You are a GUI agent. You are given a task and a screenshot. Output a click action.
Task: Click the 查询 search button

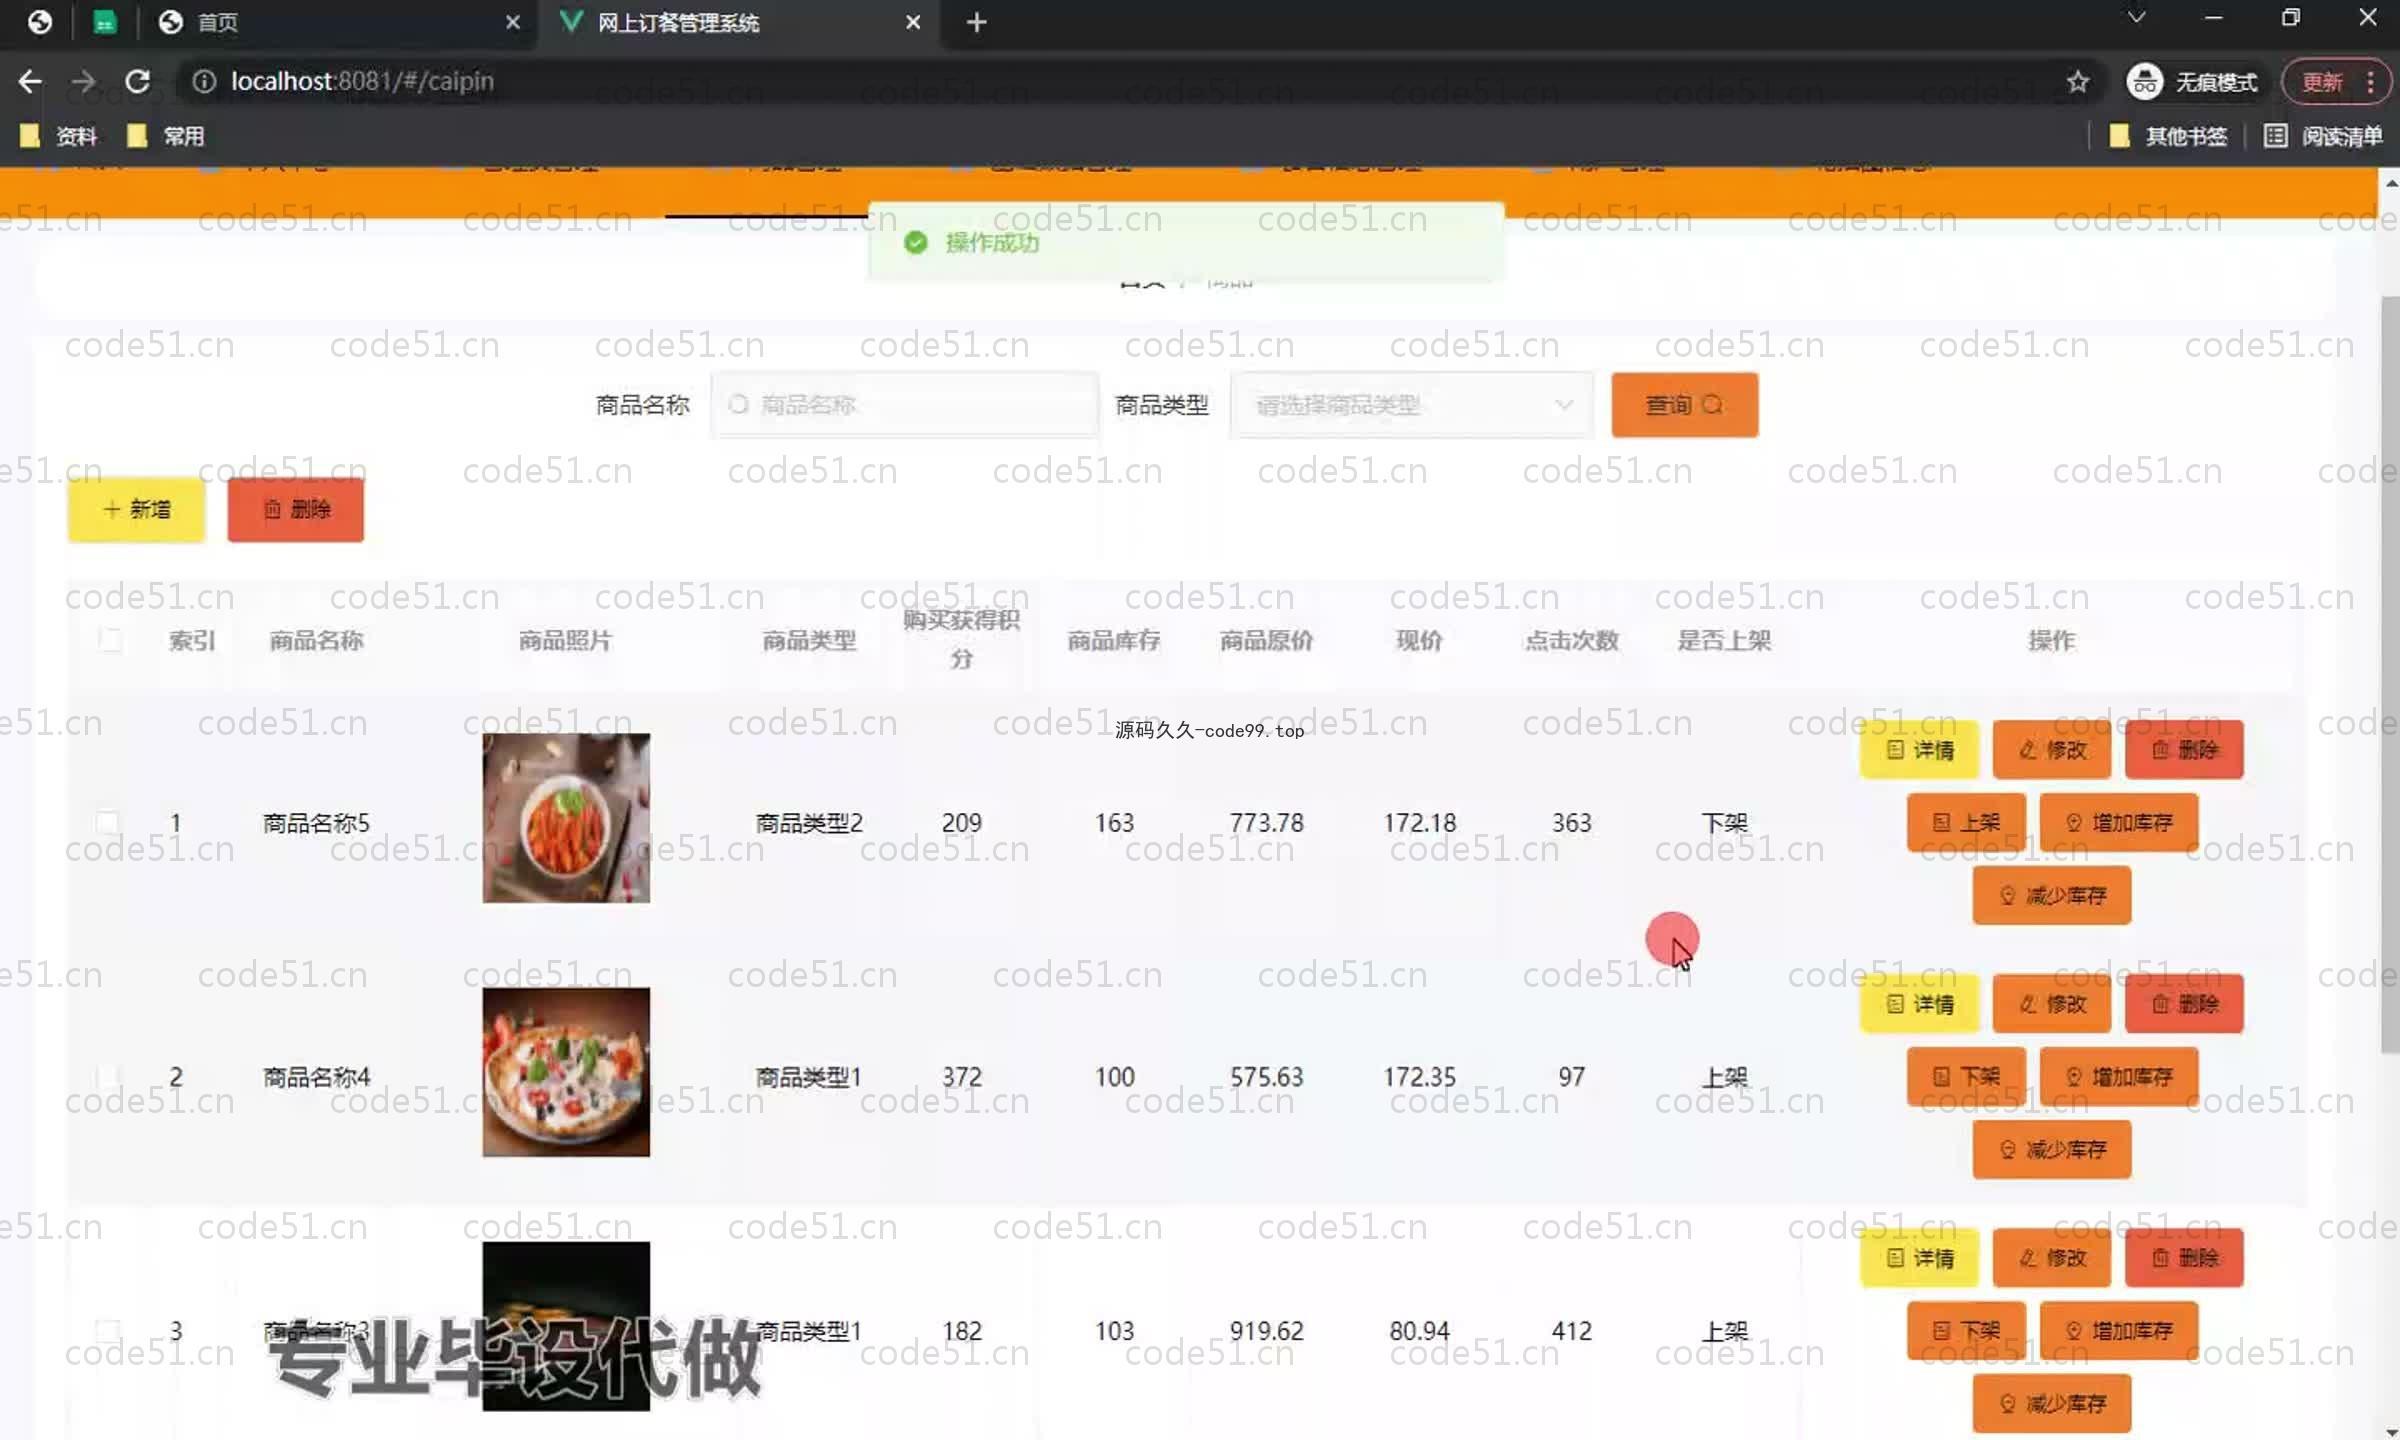(x=1684, y=405)
